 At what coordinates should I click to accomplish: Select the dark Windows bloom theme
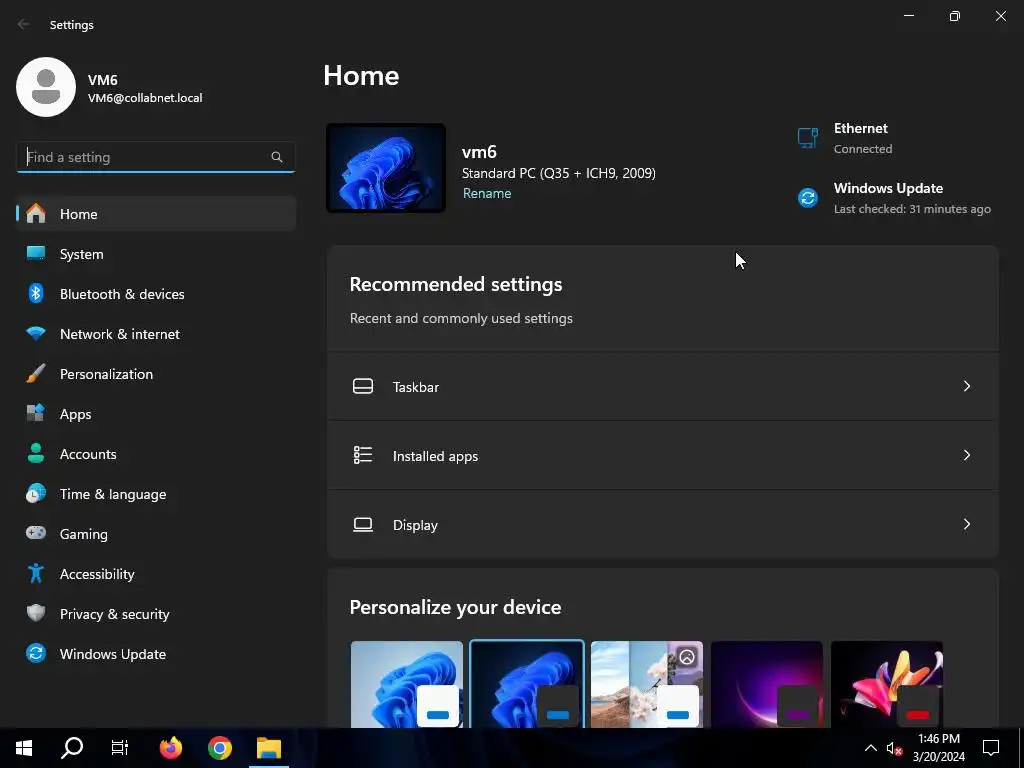[527, 684]
